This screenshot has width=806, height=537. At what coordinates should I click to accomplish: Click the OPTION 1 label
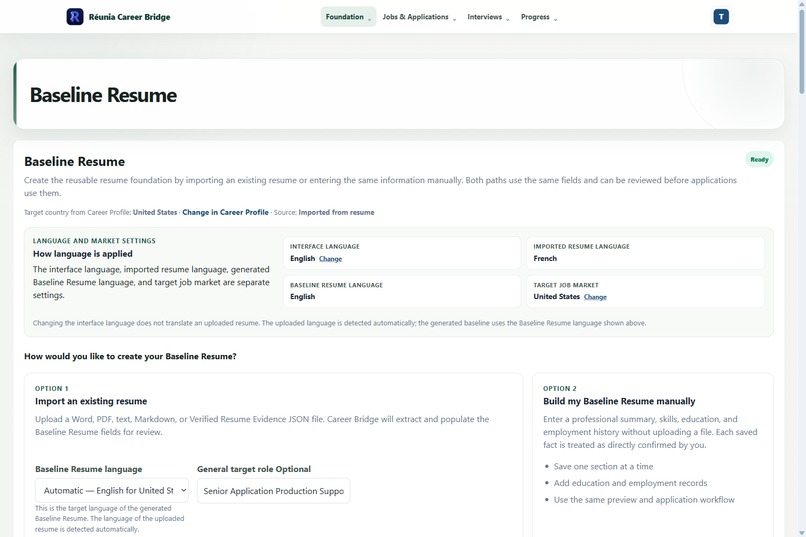(x=51, y=388)
